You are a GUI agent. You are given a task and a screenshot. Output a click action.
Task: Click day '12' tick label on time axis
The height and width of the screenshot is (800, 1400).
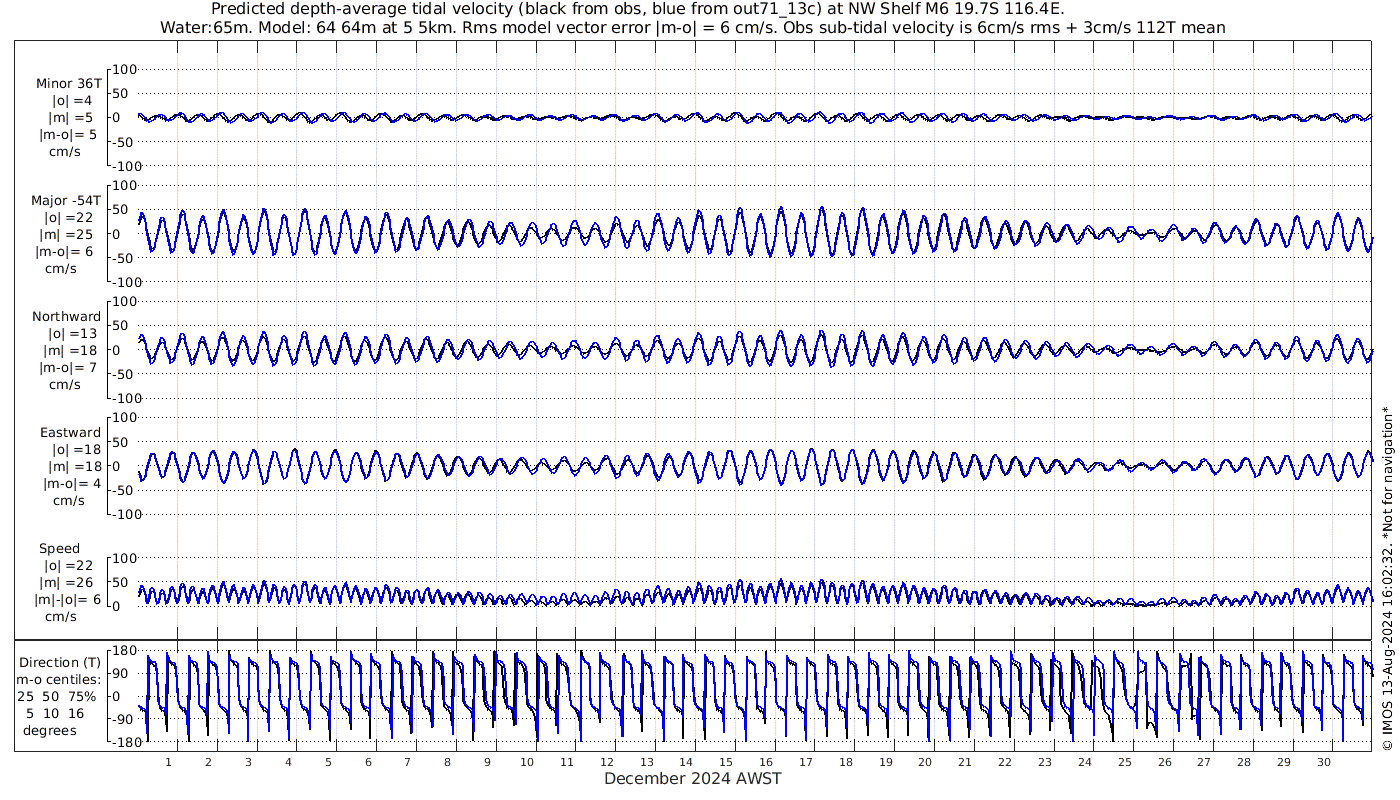607,762
